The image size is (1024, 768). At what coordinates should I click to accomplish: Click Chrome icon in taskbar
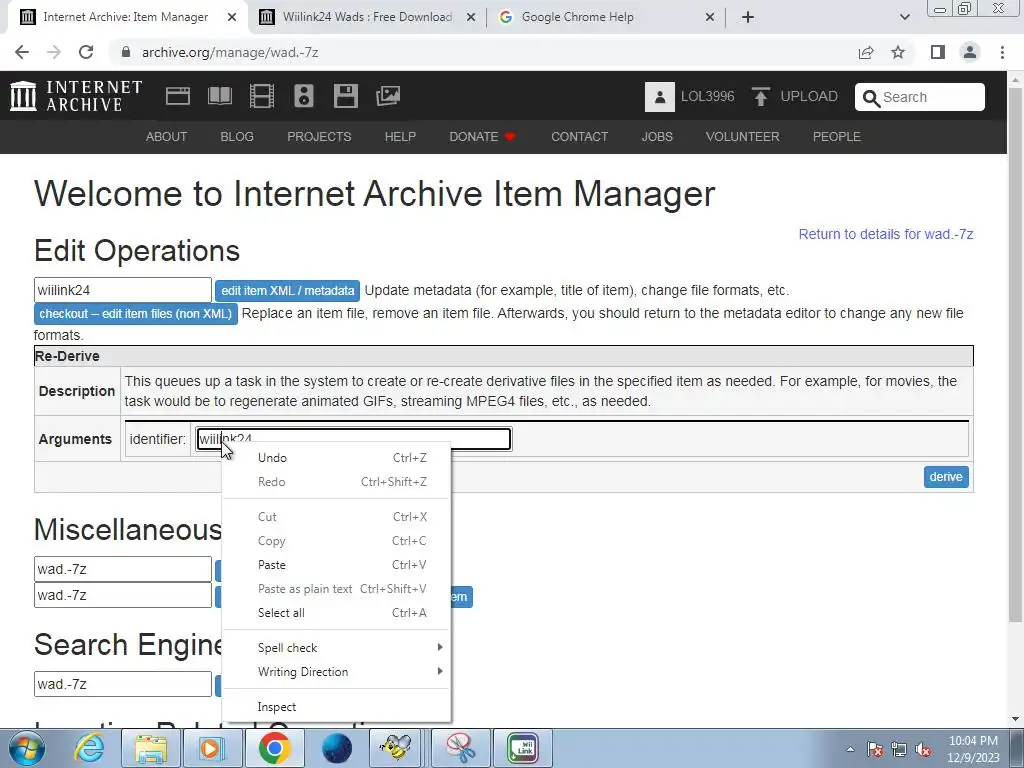(x=274, y=748)
